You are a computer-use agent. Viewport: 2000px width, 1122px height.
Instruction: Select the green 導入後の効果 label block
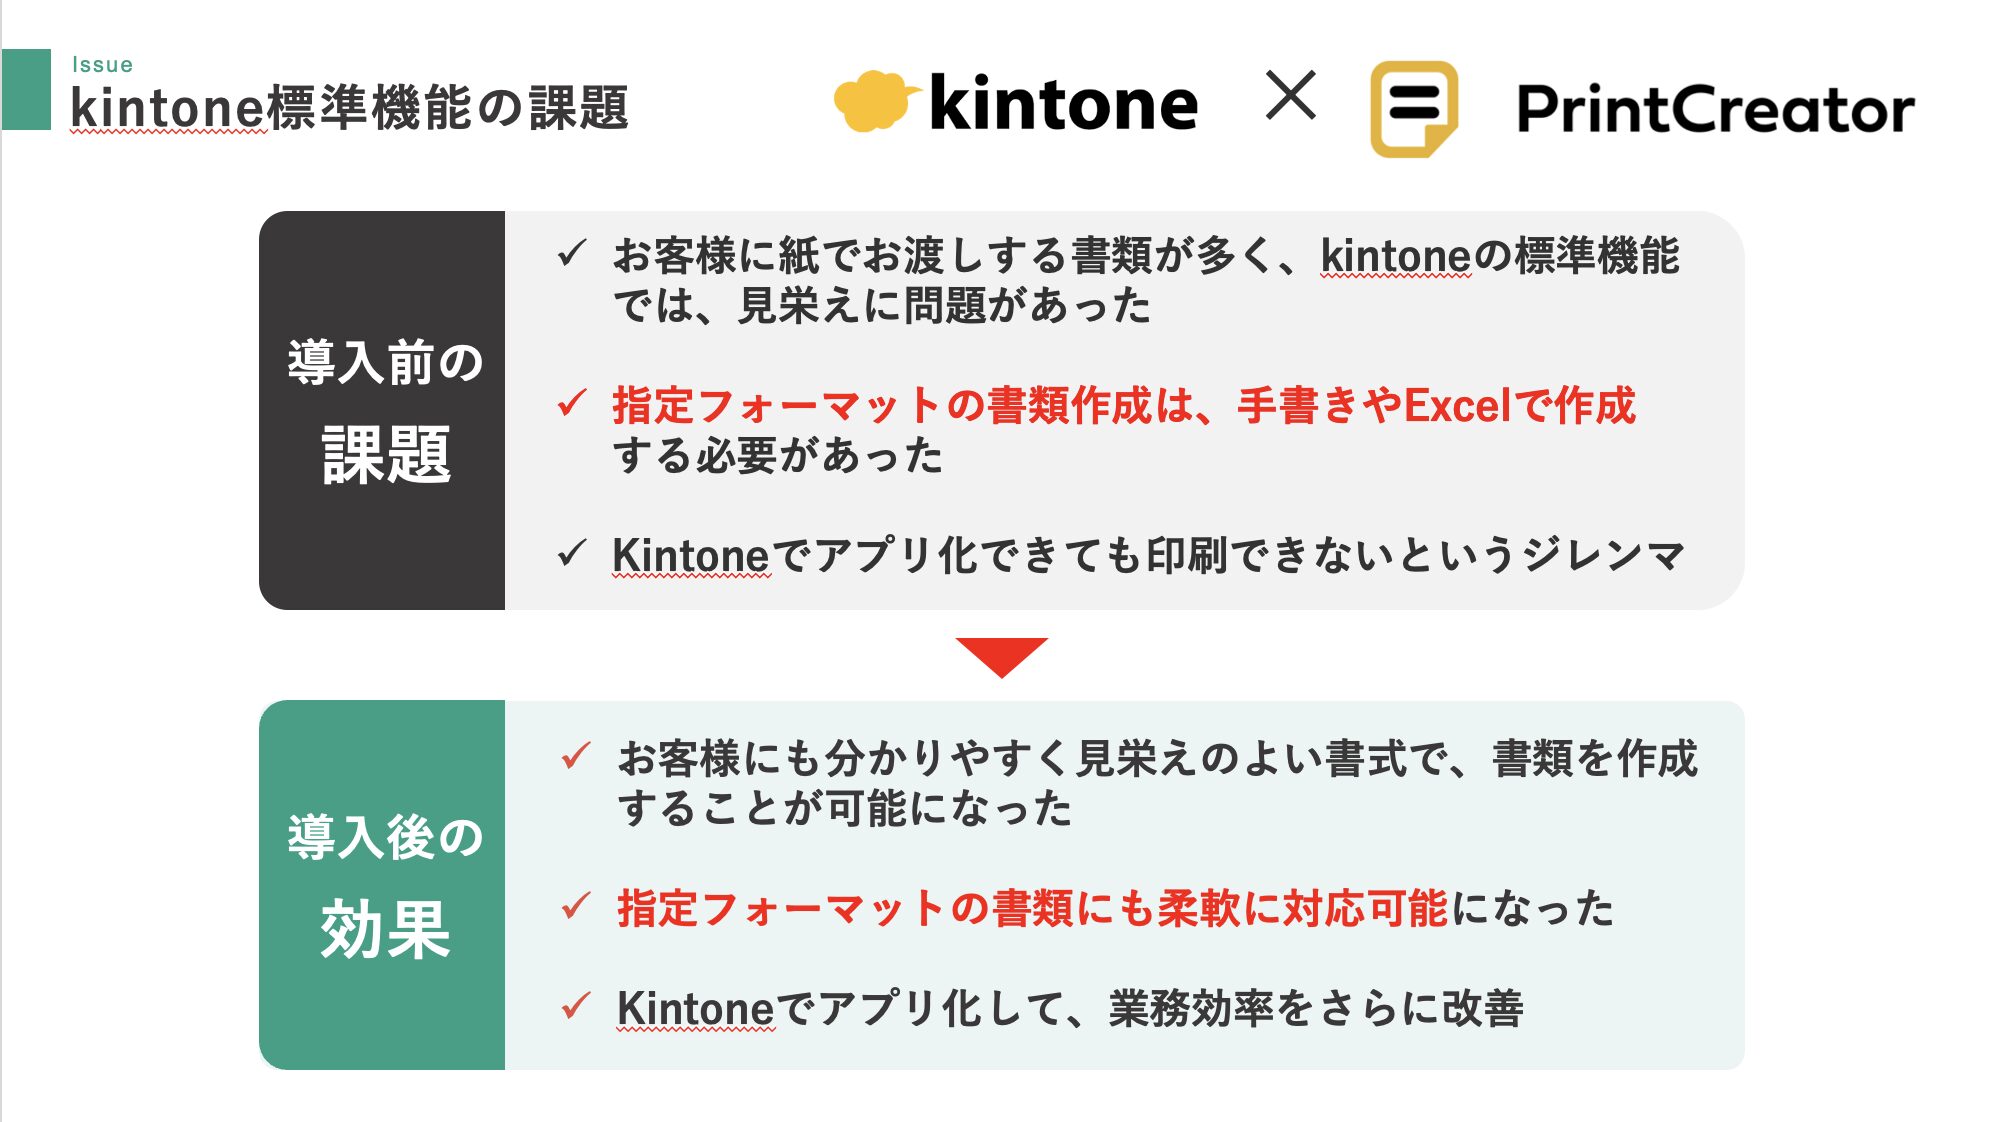tap(382, 885)
